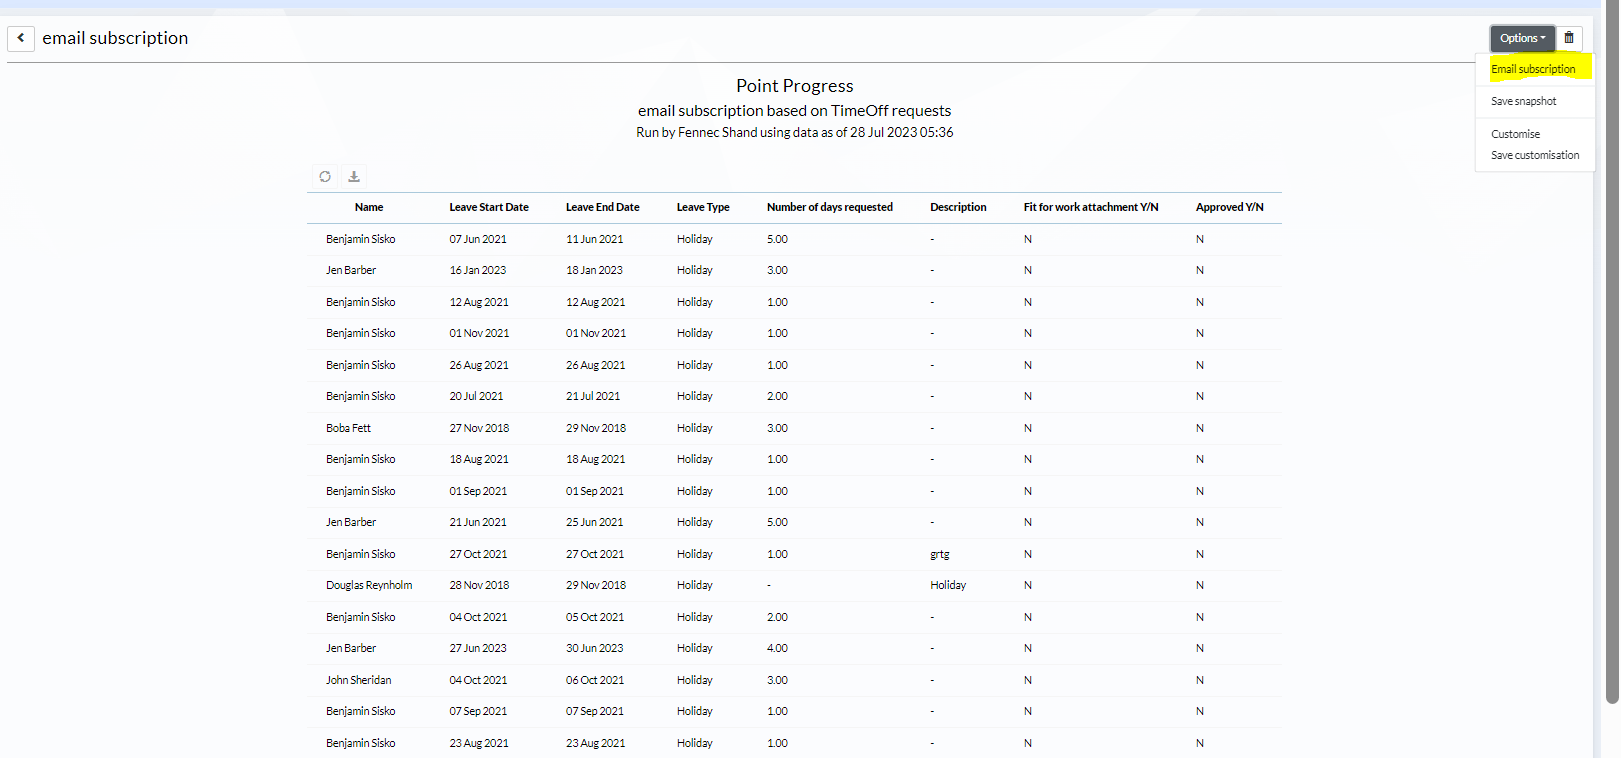Select the Boba Fett name cell

348,428
